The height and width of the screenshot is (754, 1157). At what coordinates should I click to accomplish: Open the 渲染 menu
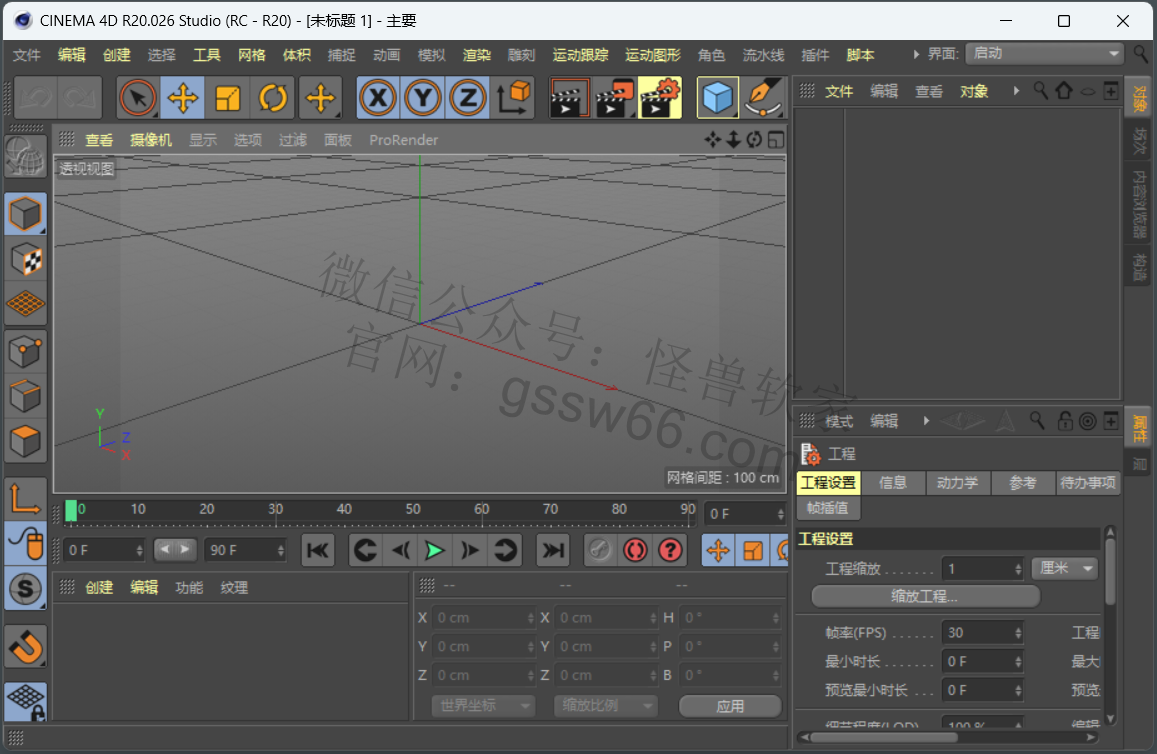click(x=477, y=55)
